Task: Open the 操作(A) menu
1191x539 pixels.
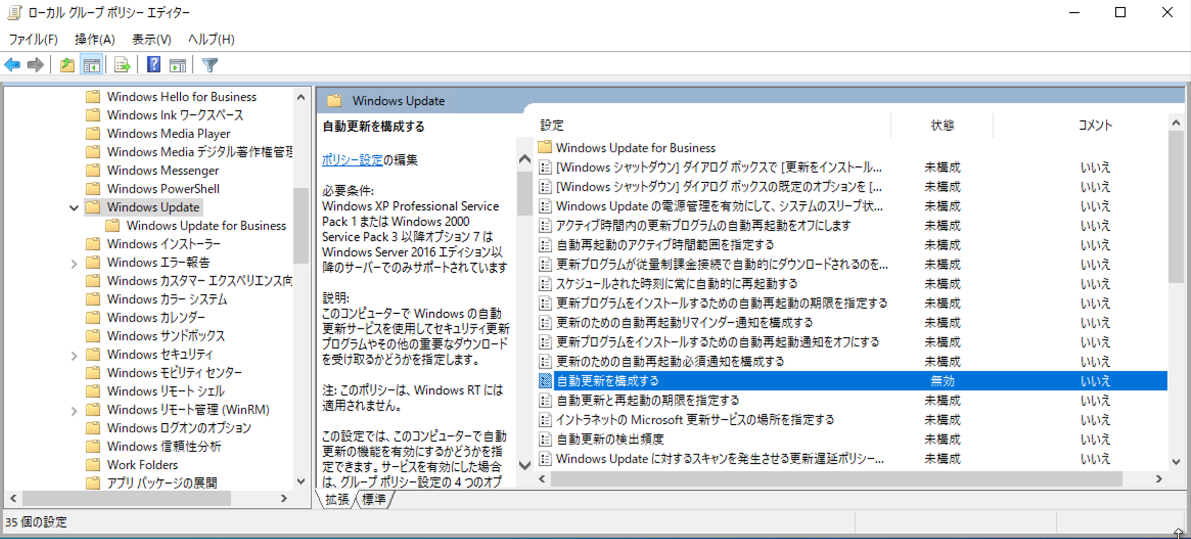Action: tap(95, 39)
